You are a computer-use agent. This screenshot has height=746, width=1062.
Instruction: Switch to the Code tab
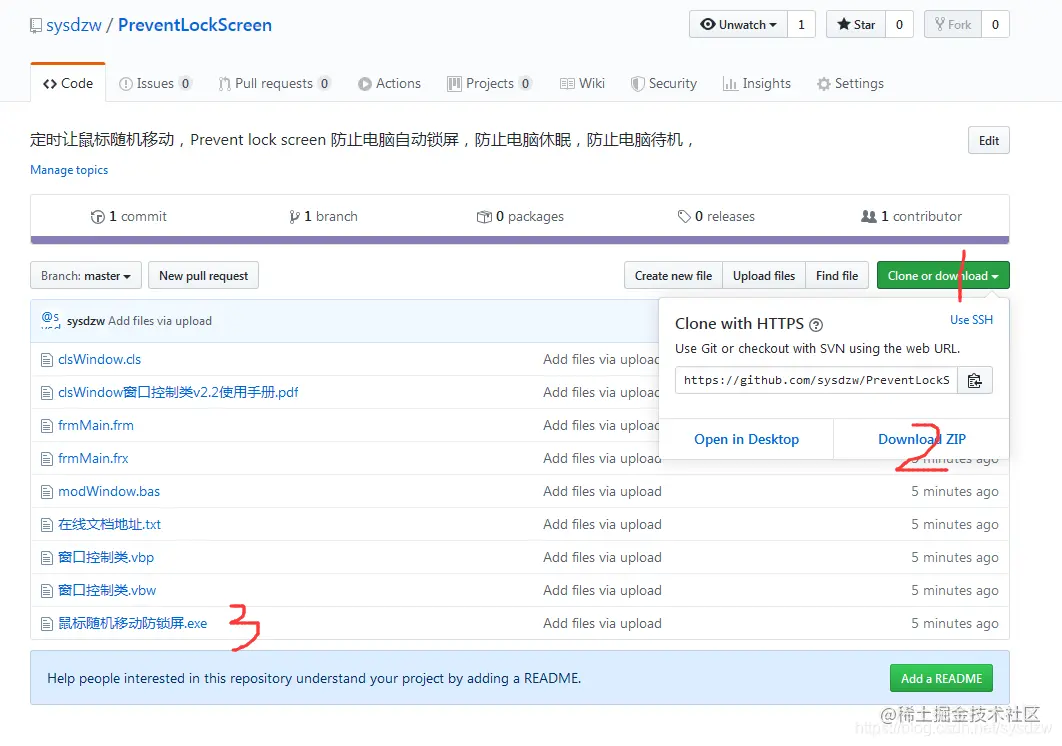pyautogui.click(x=68, y=83)
